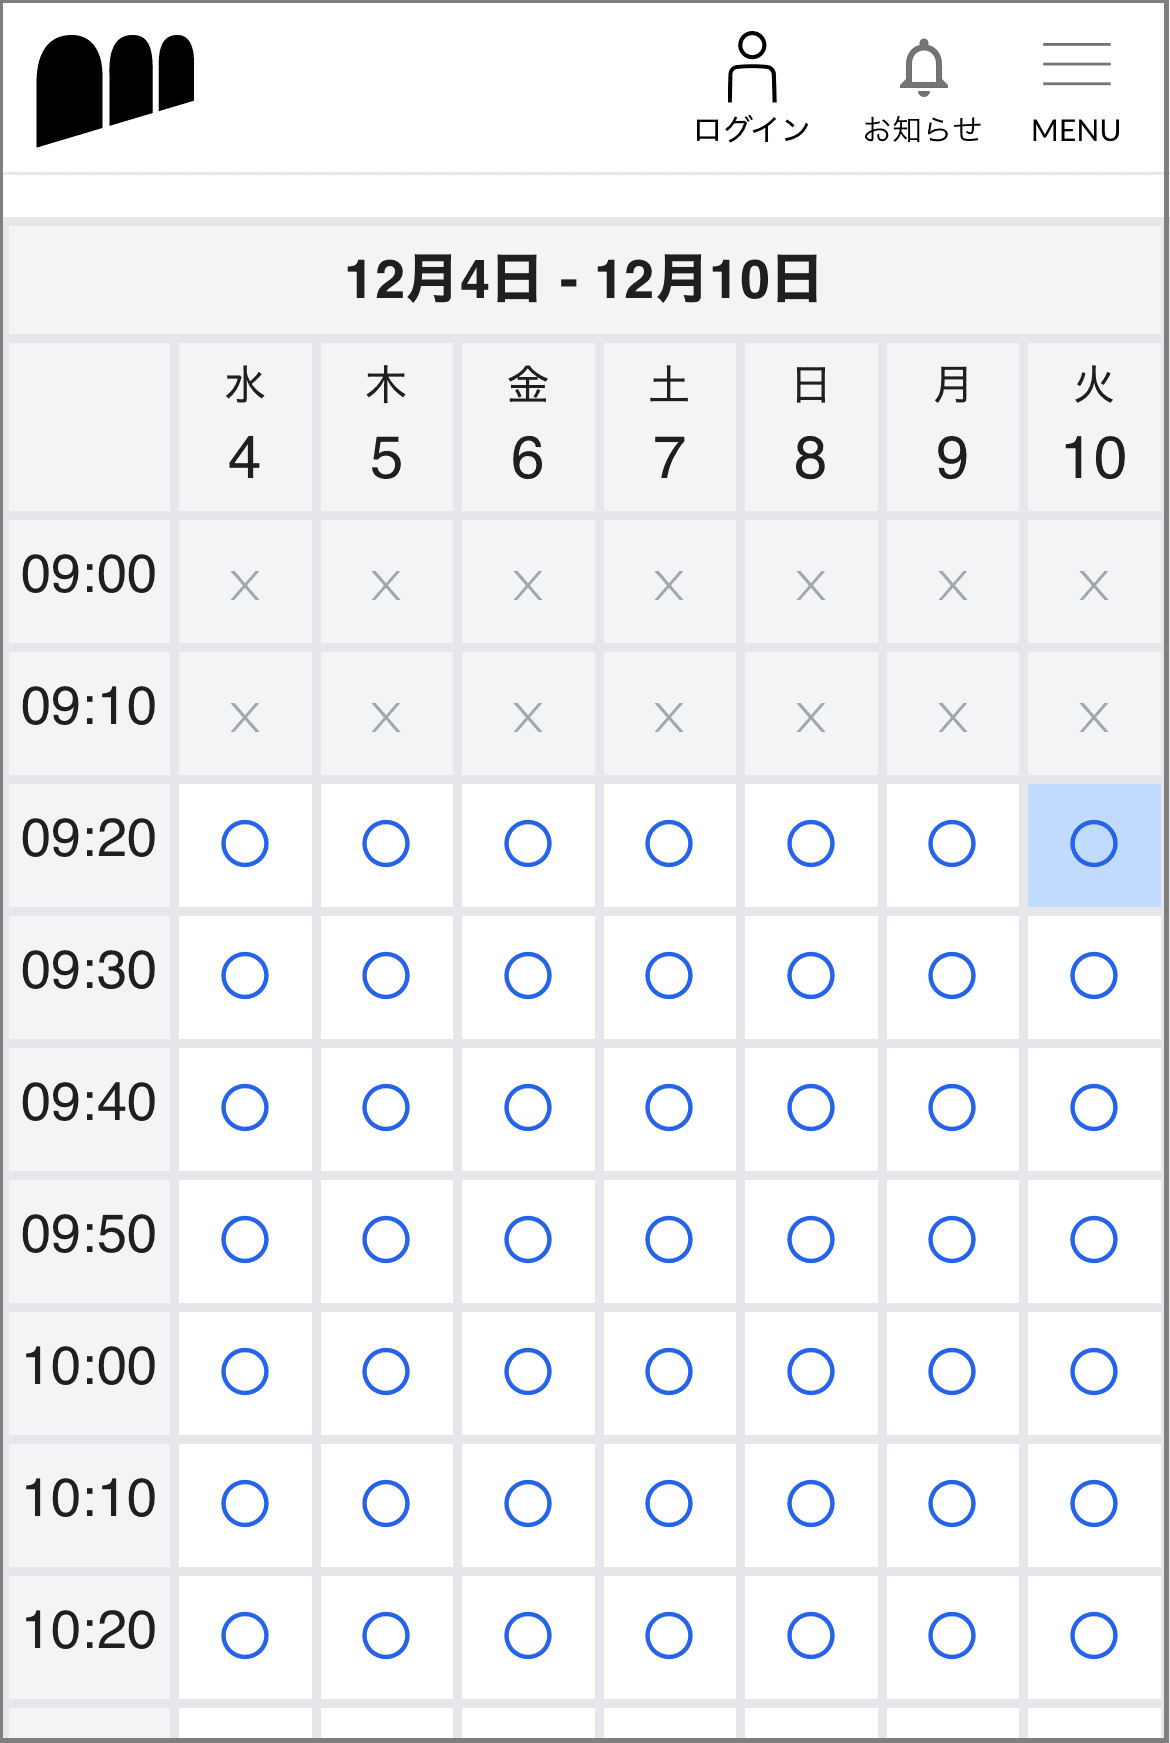1170x1743 pixels.
Task: Select the 09:20 slot on Wednesday 4
Action: [x=245, y=844]
